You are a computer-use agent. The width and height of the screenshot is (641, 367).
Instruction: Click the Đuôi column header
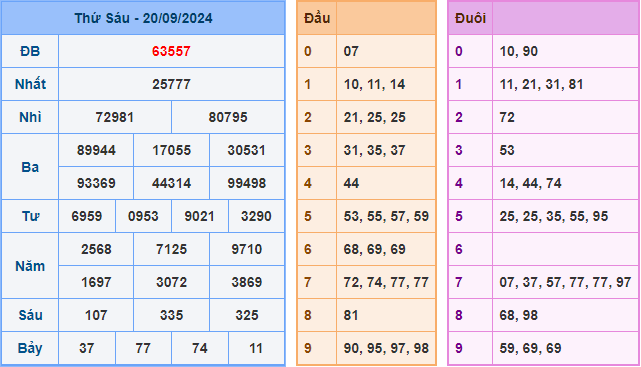tap(470, 18)
